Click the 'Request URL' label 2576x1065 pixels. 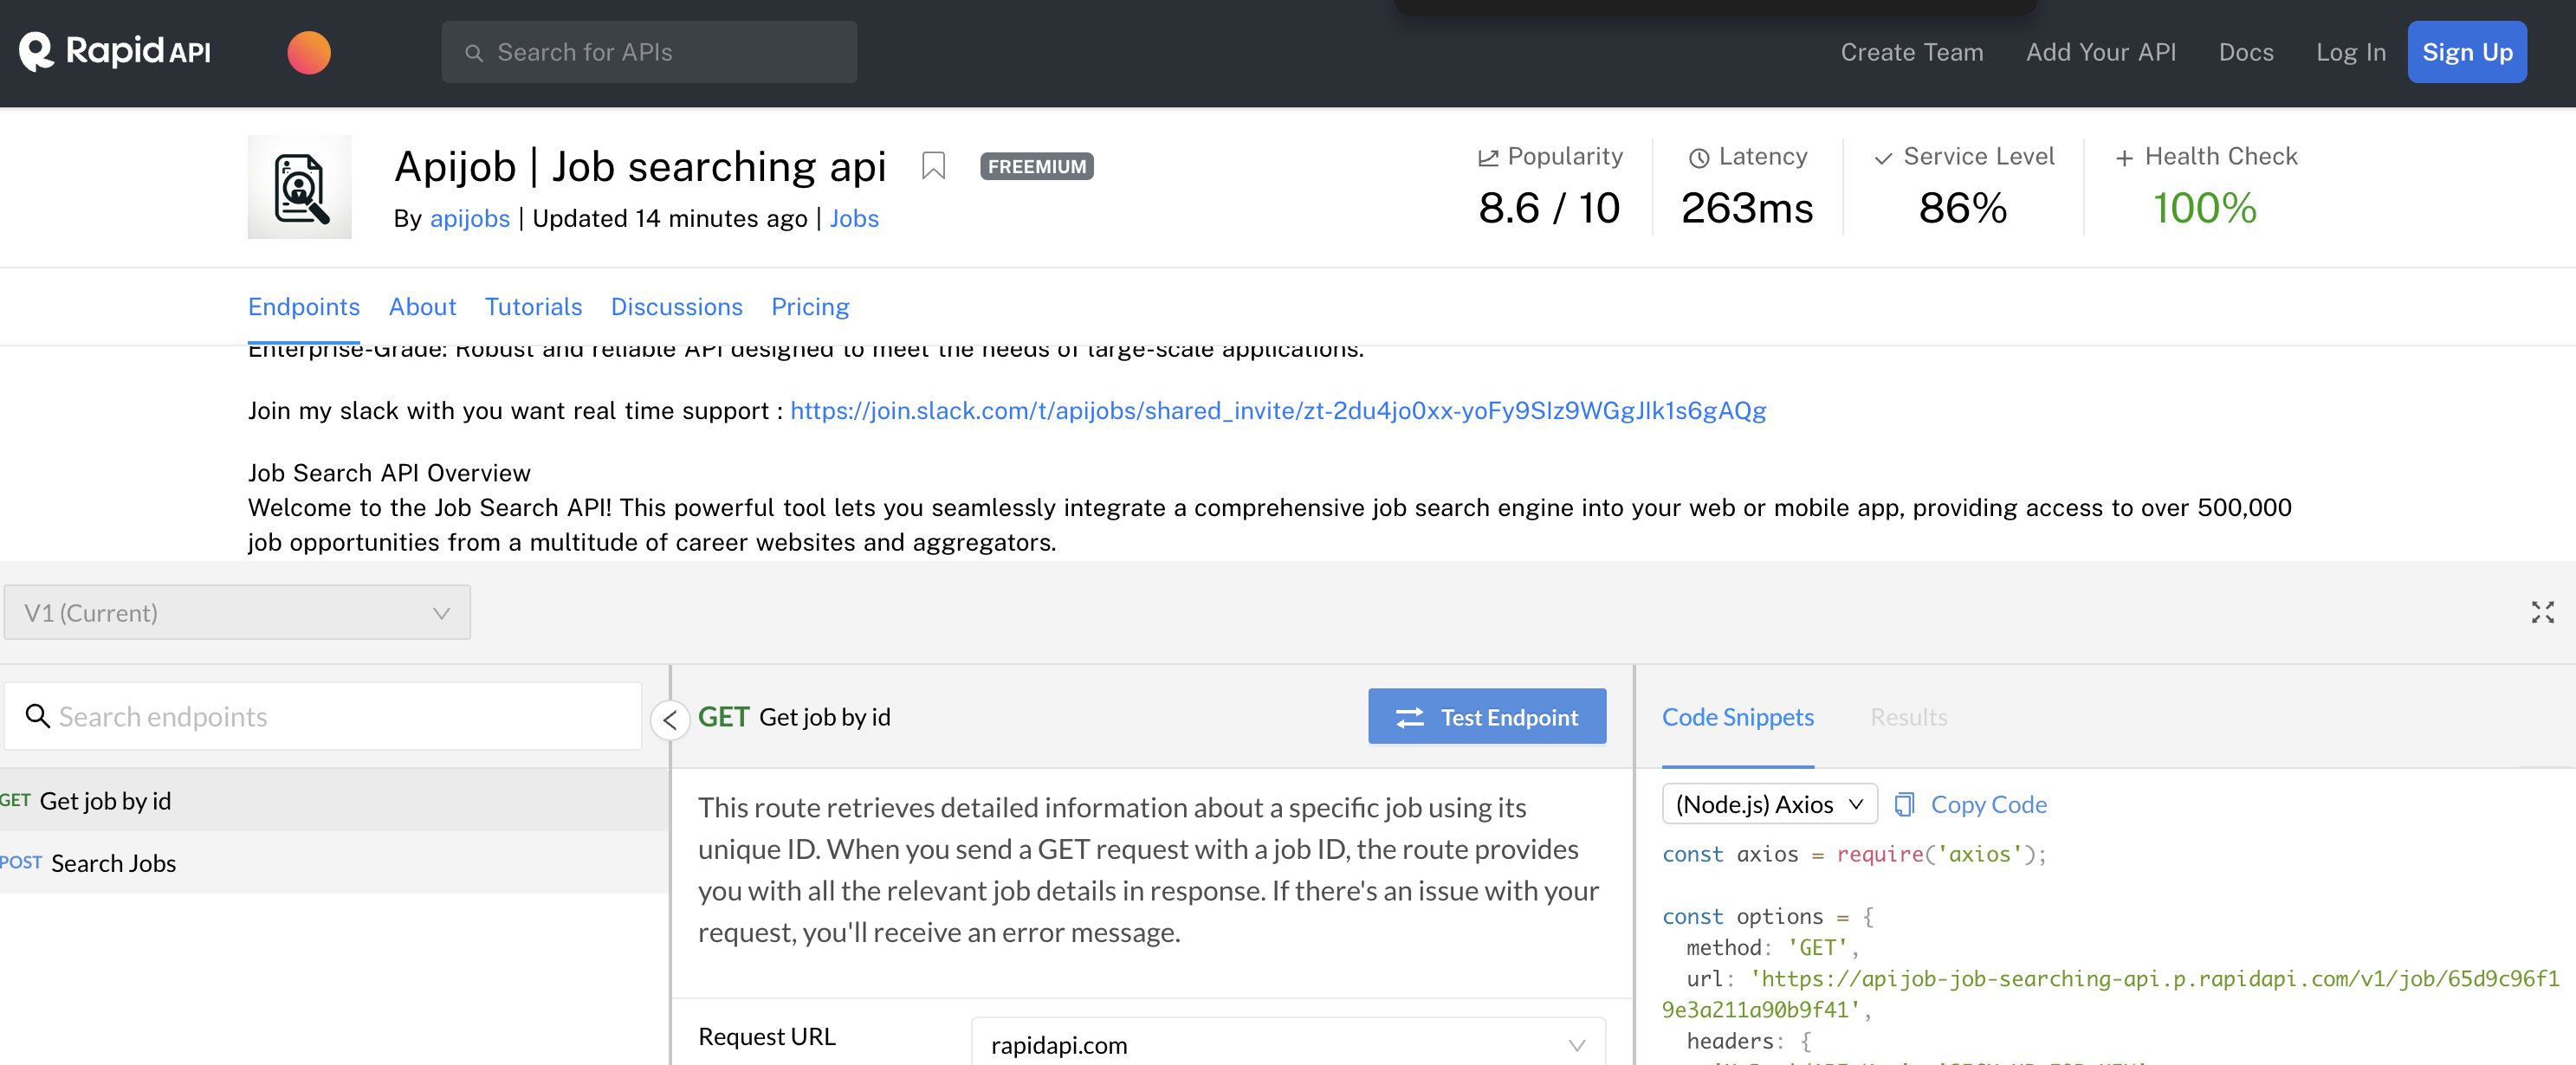click(767, 1036)
